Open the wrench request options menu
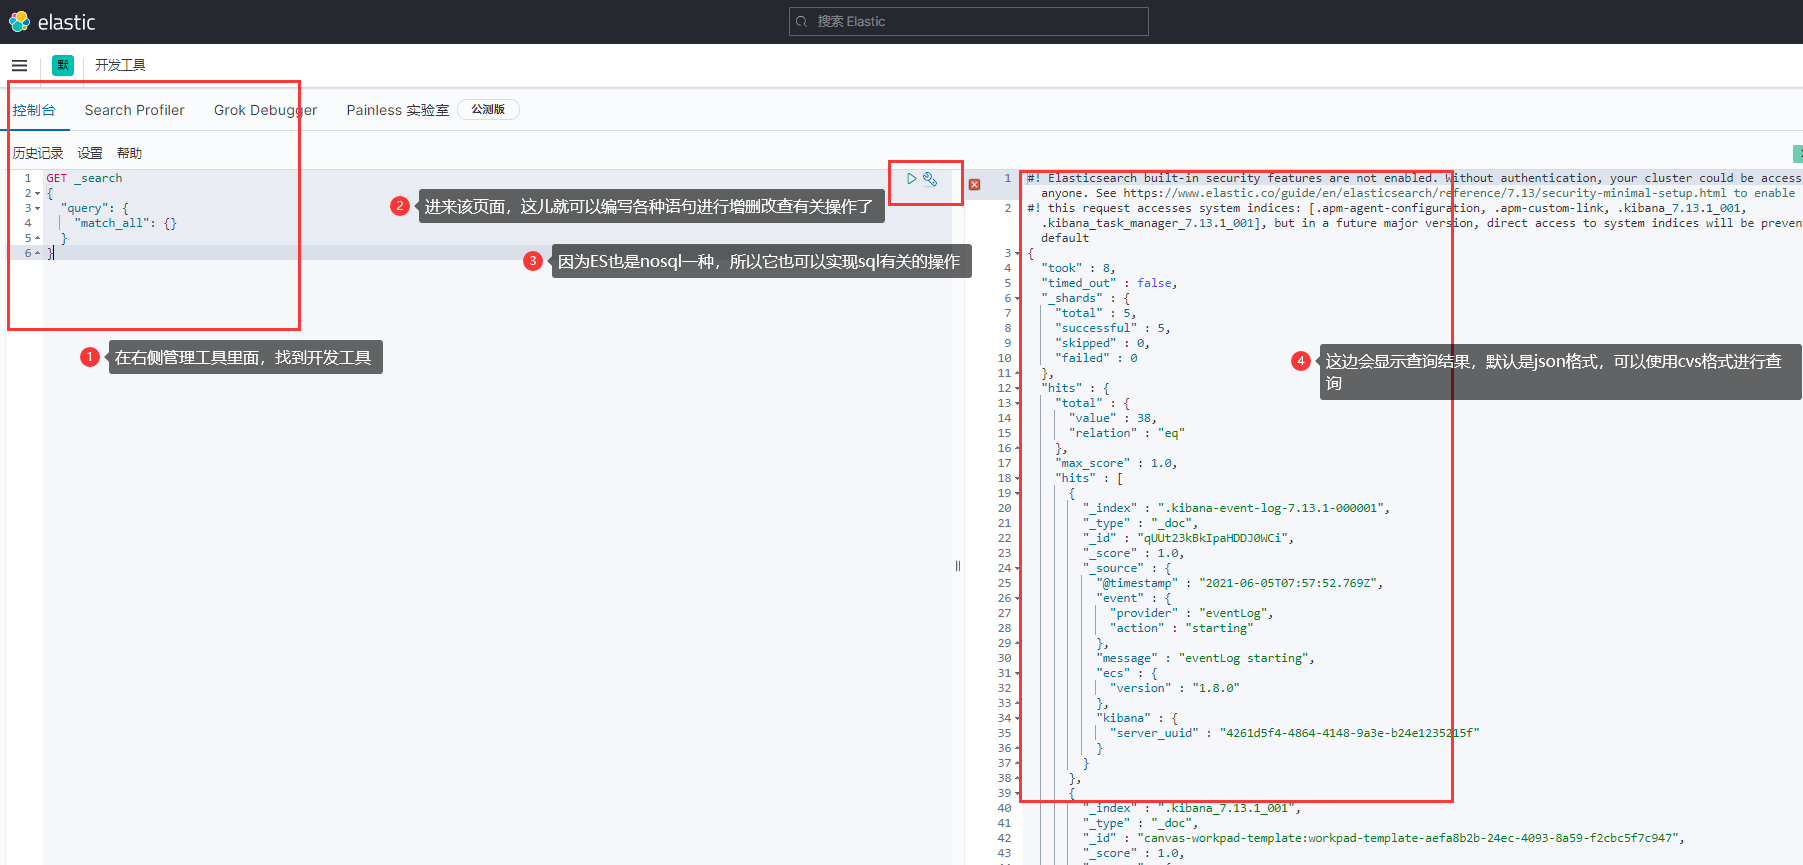 tap(930, 179)
